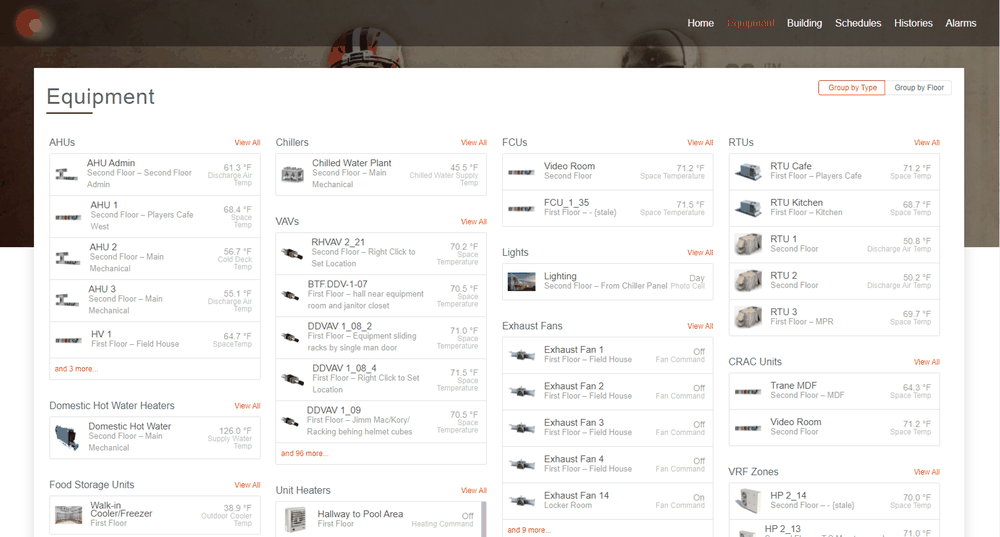Open the AHU Admin equipment entry
The image size is (1000, 537).
click(x=155, y=174)
